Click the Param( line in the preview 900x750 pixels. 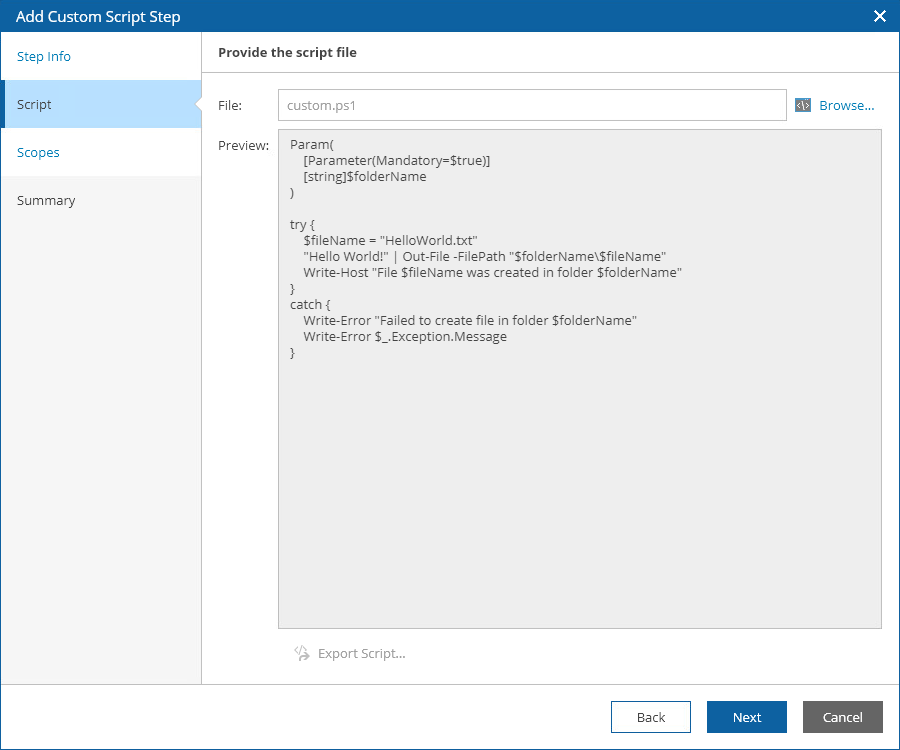coord(310,144)
